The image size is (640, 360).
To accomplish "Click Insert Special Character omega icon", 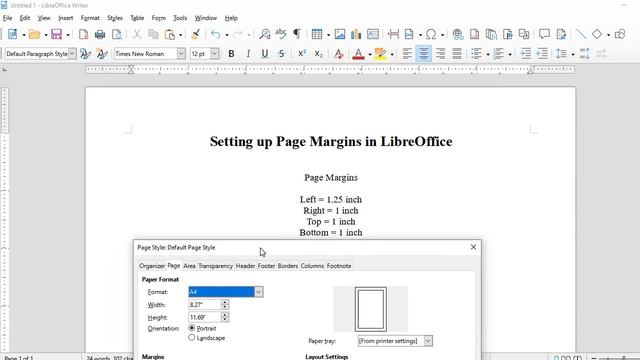I will click(x=431, y=34).
